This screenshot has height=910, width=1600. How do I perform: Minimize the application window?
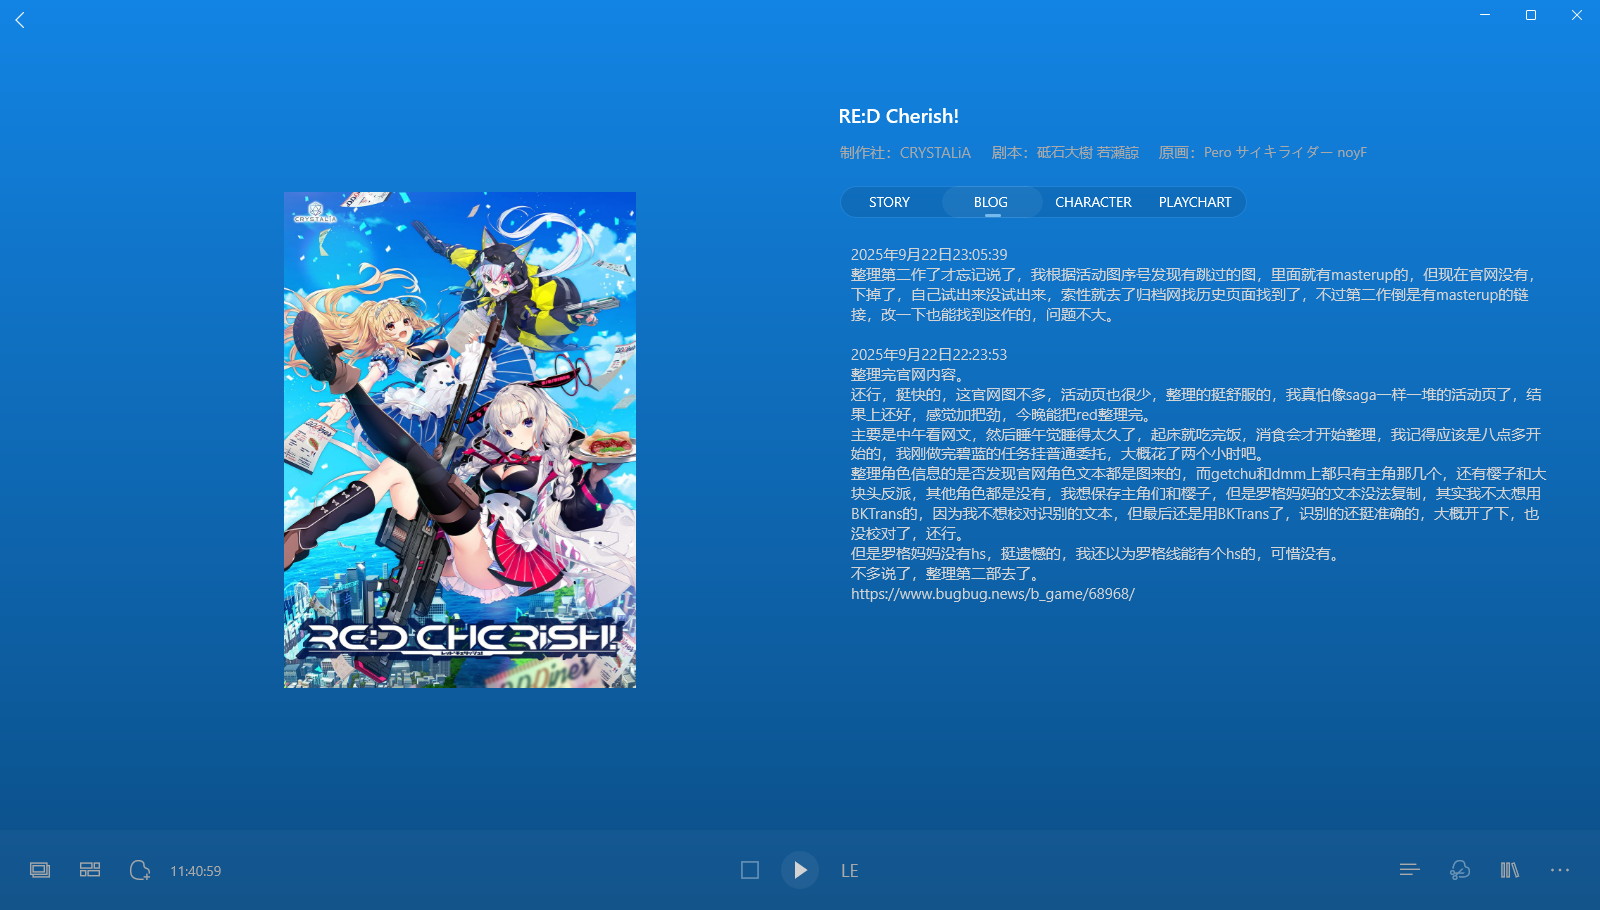pos(1485,15)
